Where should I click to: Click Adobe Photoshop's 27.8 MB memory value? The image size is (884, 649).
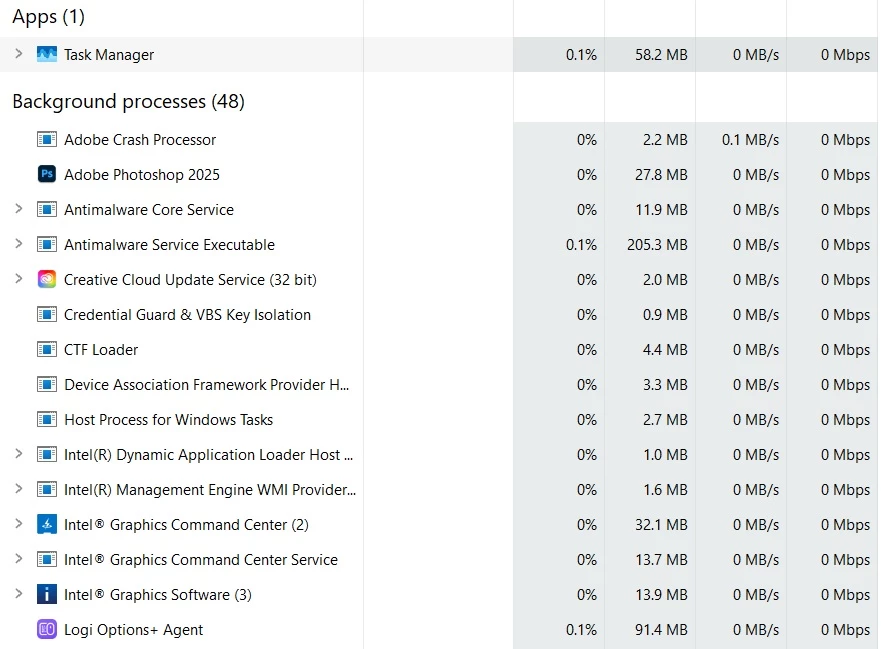[661, 175]
